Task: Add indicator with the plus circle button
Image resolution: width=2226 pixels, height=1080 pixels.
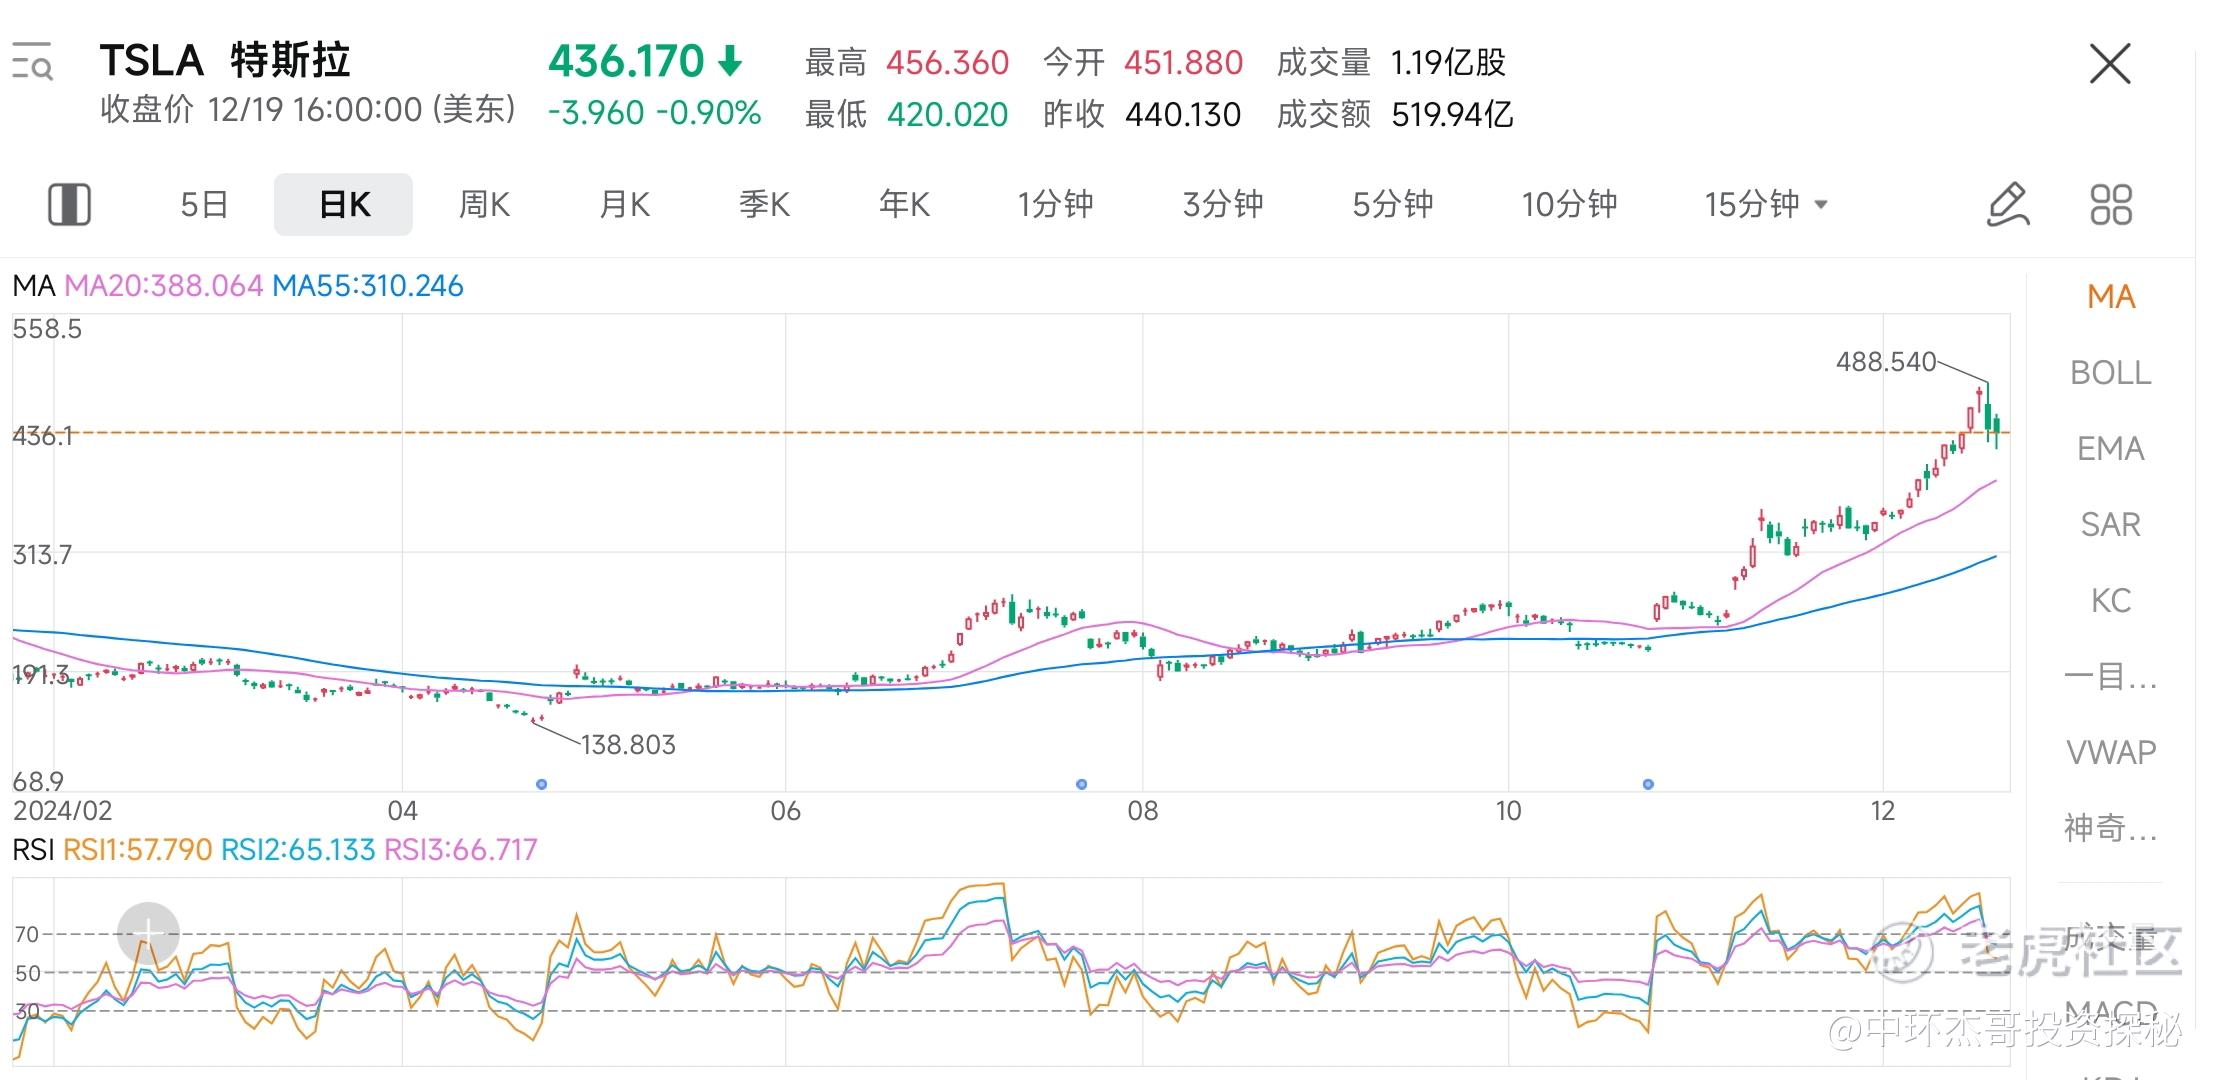Action: pyautogui.click(x=148, y=934)
